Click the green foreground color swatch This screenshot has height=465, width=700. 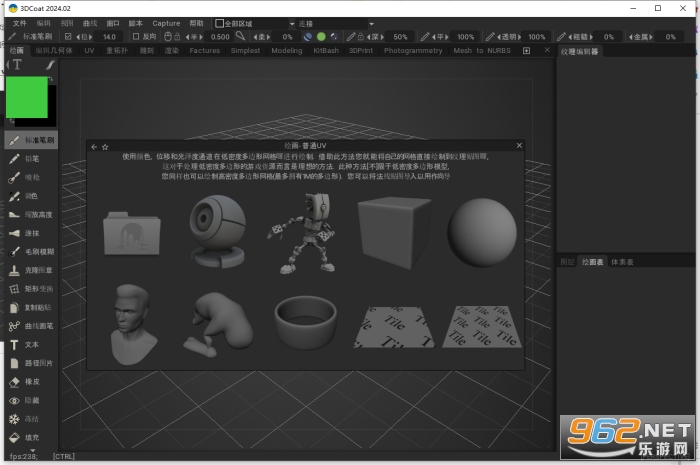[27, 97]
